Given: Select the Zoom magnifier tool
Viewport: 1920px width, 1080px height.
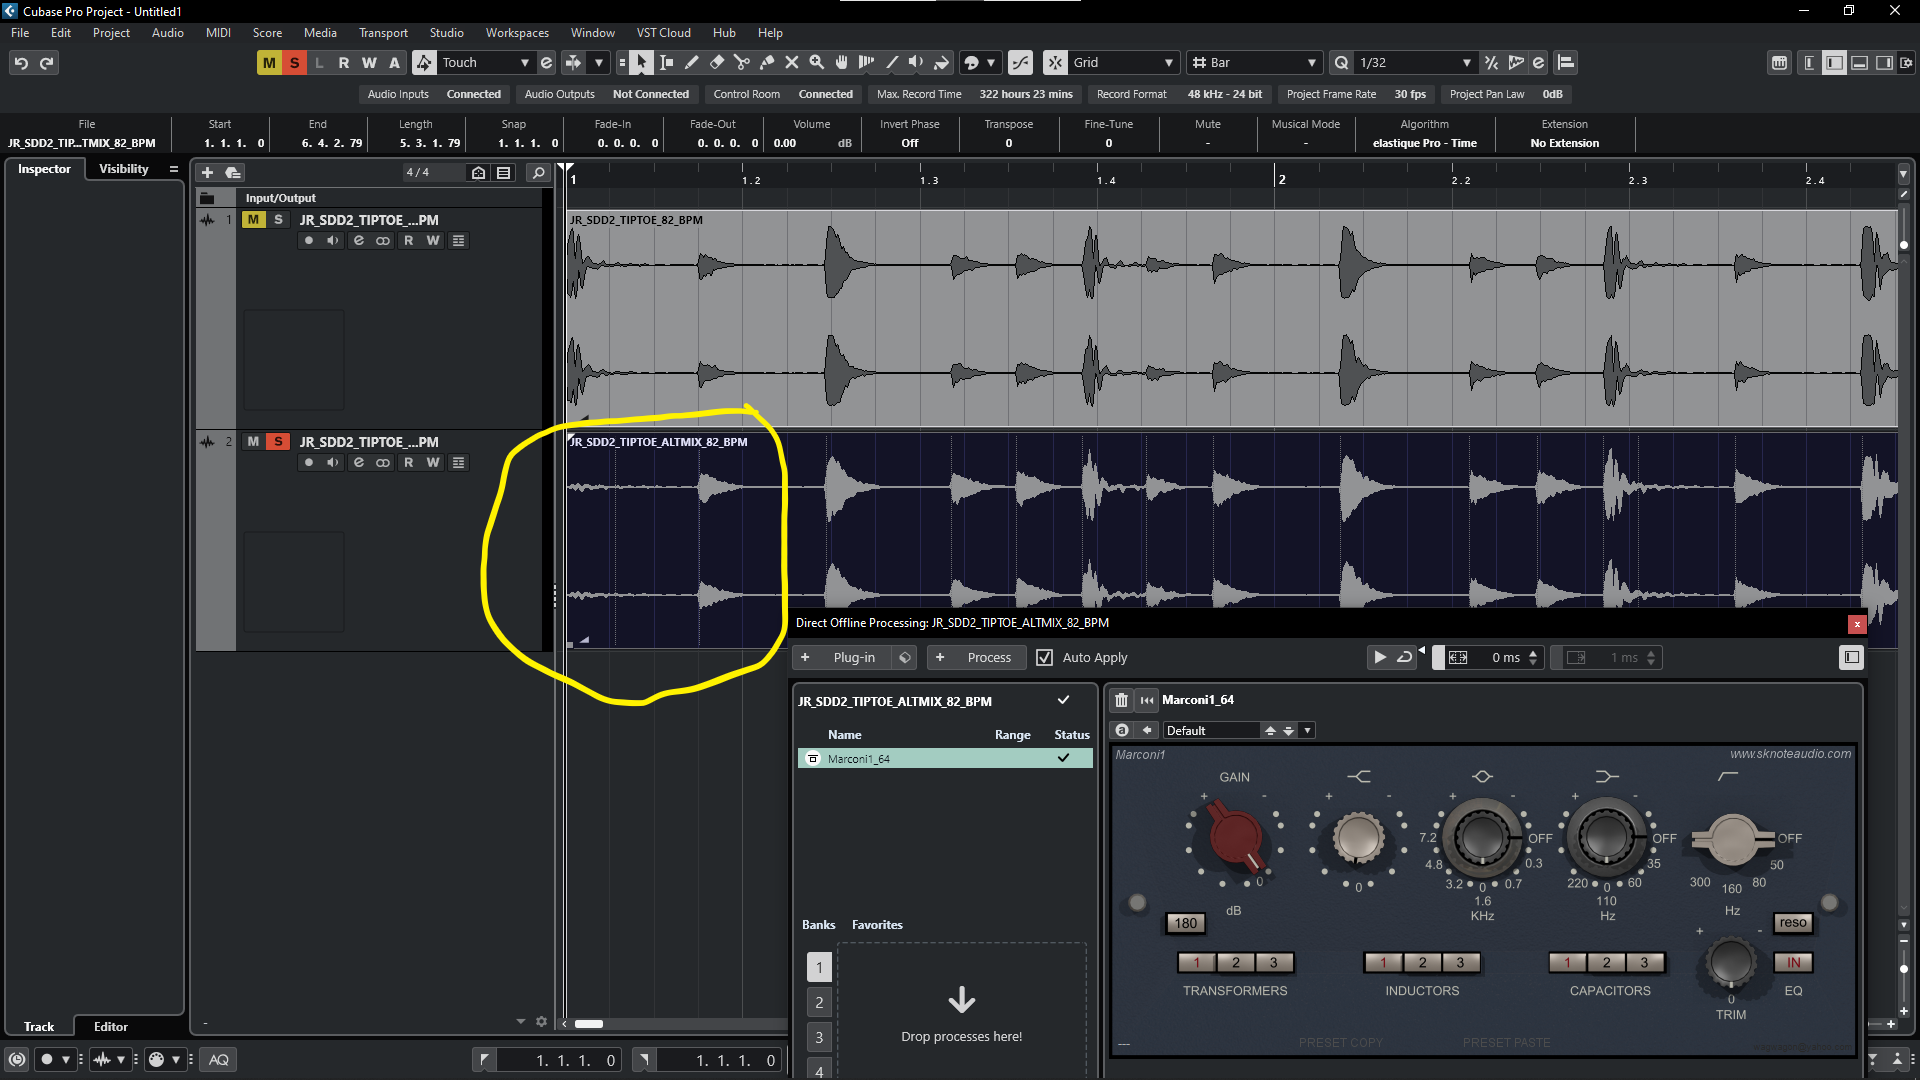Looking at the screenshot, I should click(817, 63).
